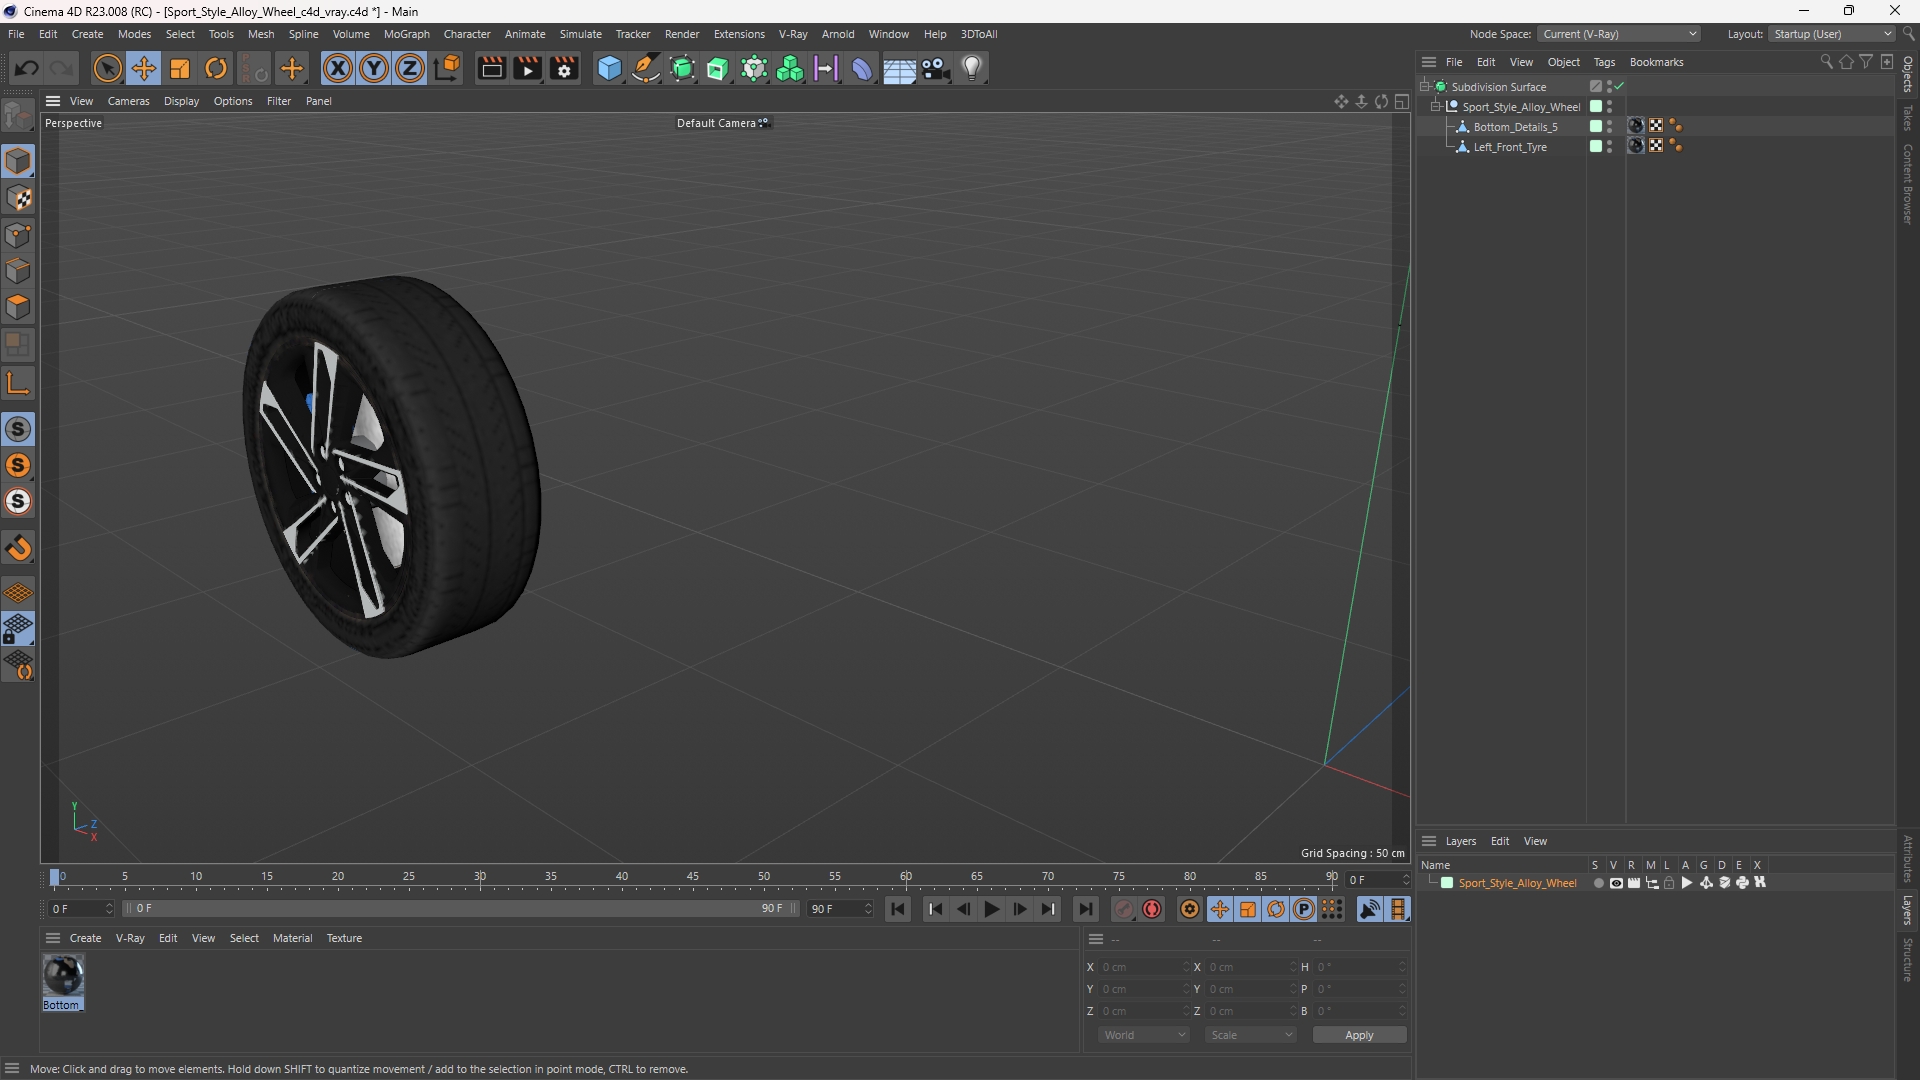Toggle Subdivision Surface enable checkmark
This screenshot has height=1080, width=1920.
(1619, 87)
